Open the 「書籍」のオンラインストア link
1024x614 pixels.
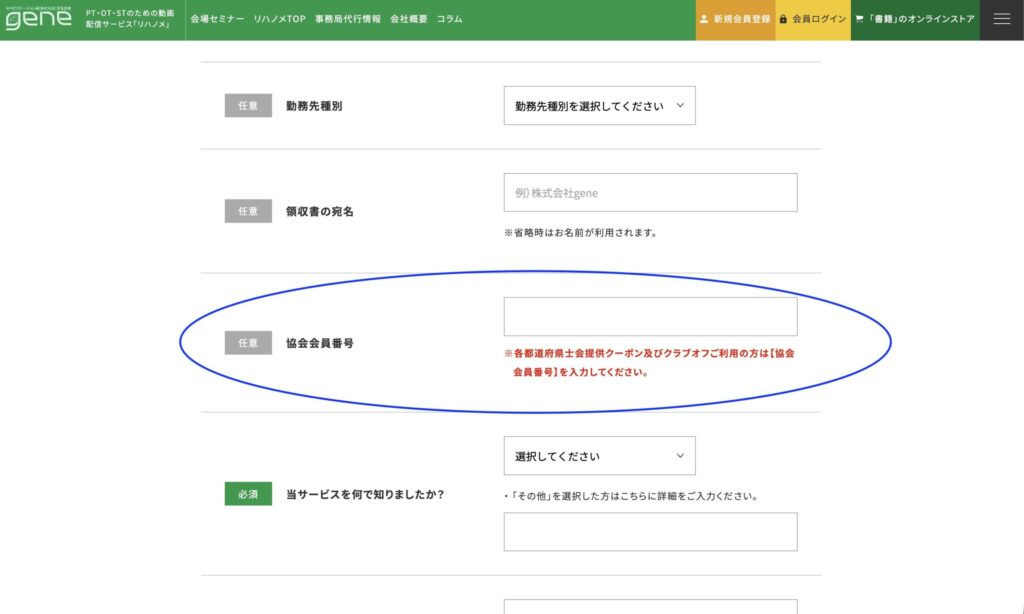point(921,19)
